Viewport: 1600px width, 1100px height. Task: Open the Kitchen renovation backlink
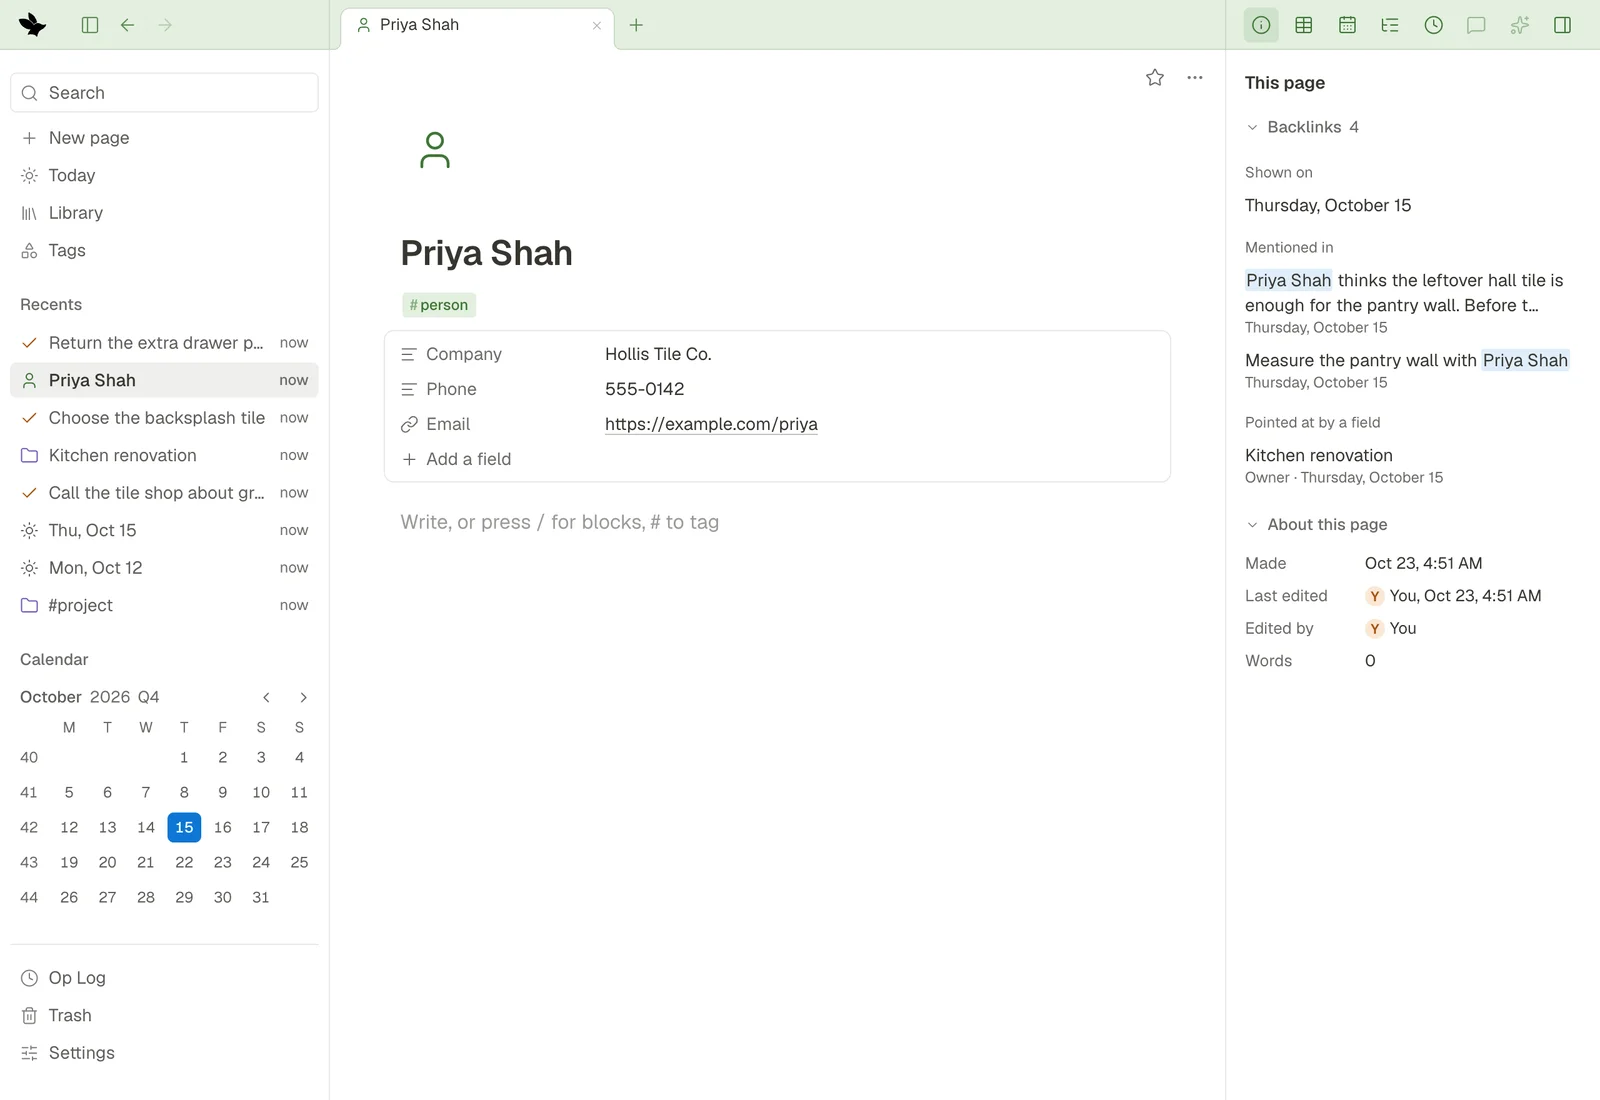[x=1318, y=455]
